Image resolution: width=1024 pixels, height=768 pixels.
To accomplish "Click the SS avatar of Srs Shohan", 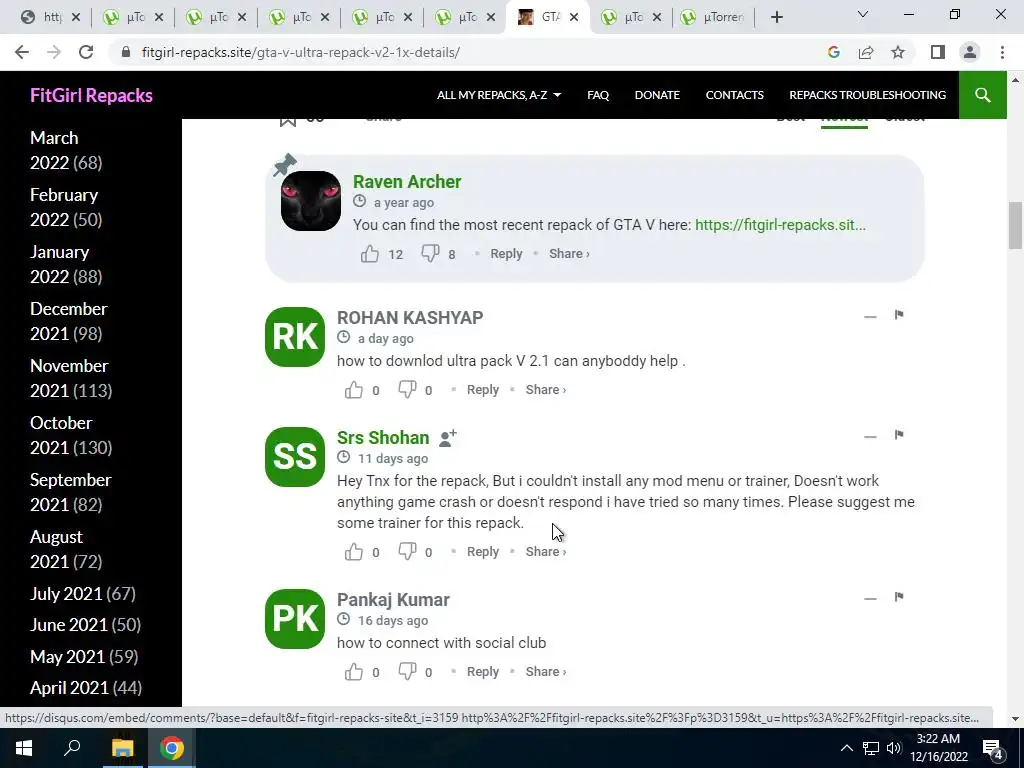I will point(295,457).
